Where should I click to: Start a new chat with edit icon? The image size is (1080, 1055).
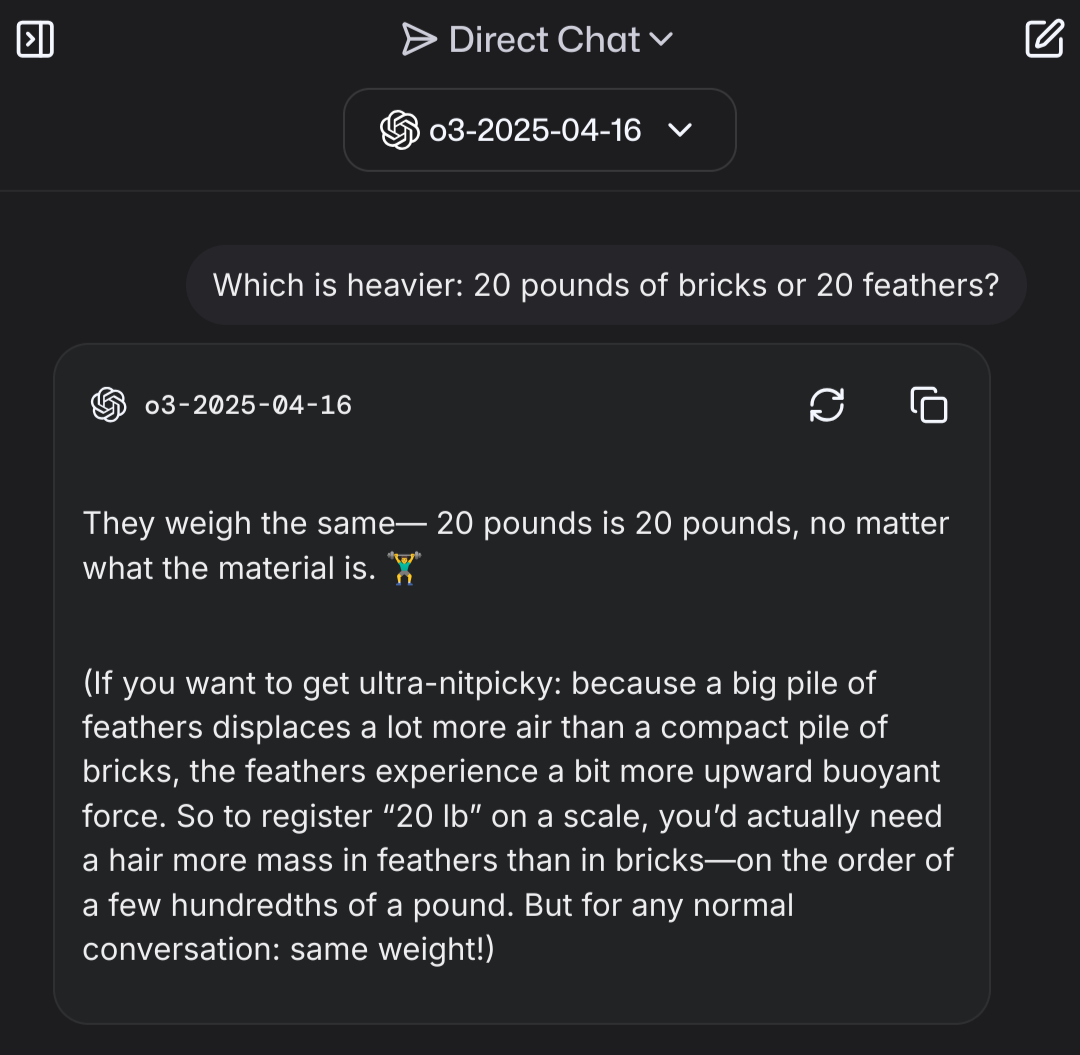[x=1044, y=39]
